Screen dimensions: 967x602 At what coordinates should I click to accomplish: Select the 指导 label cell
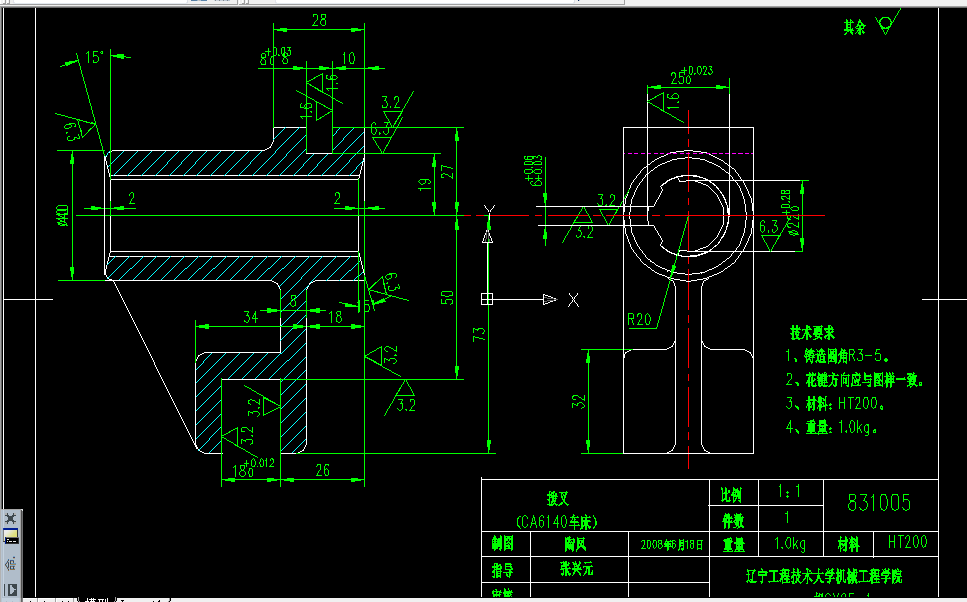503,570
